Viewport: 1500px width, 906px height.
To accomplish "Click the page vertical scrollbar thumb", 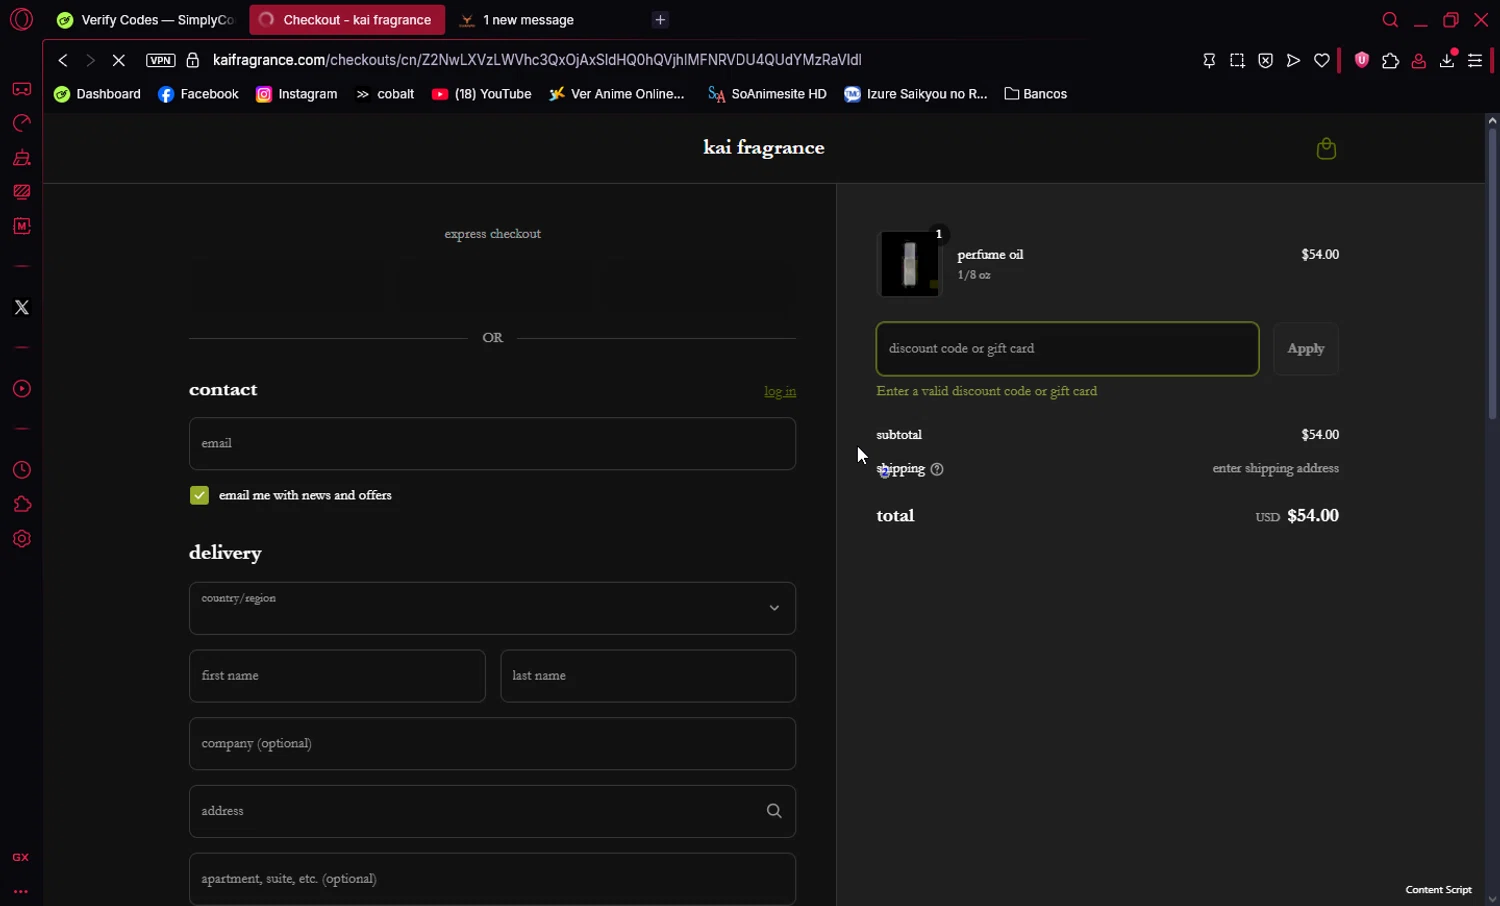I will pyautogui.click(x=1492, y=272).
